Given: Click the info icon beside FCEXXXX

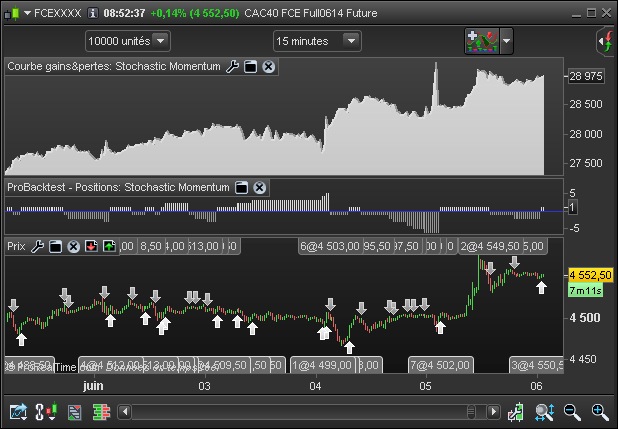Looking at the screenshot, I should [x=93, y=13].
